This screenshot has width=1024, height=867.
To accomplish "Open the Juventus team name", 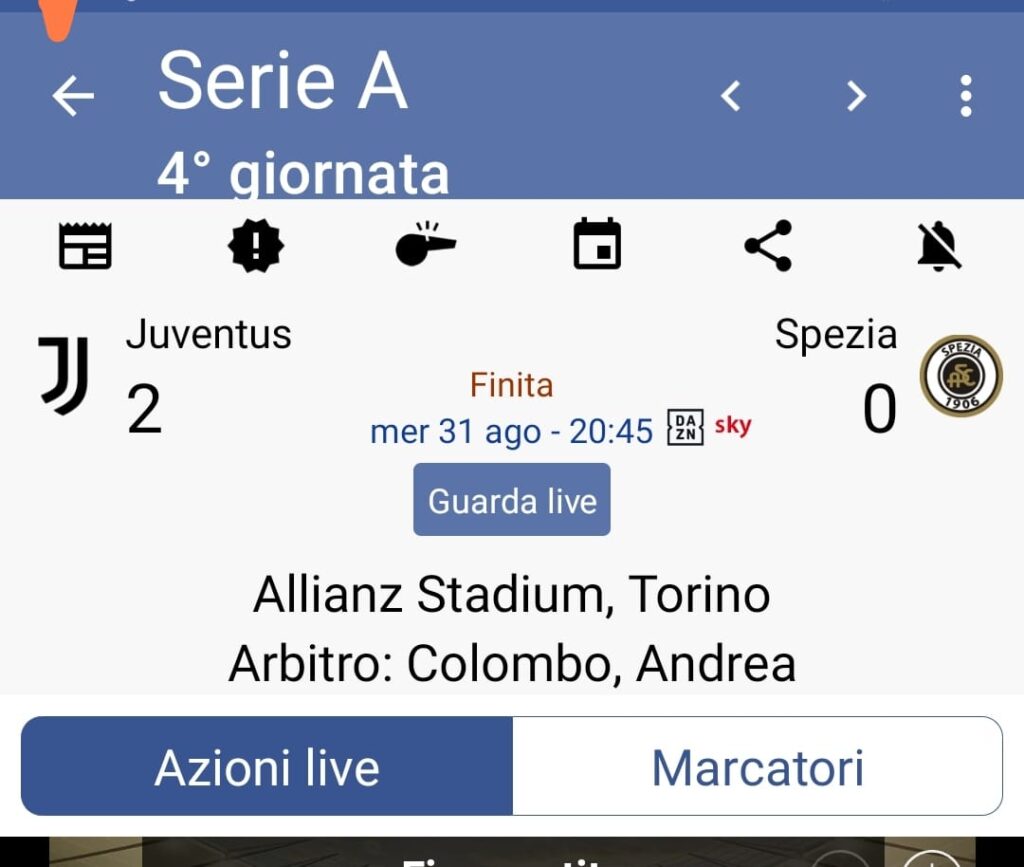I will (x=208, y=334).
